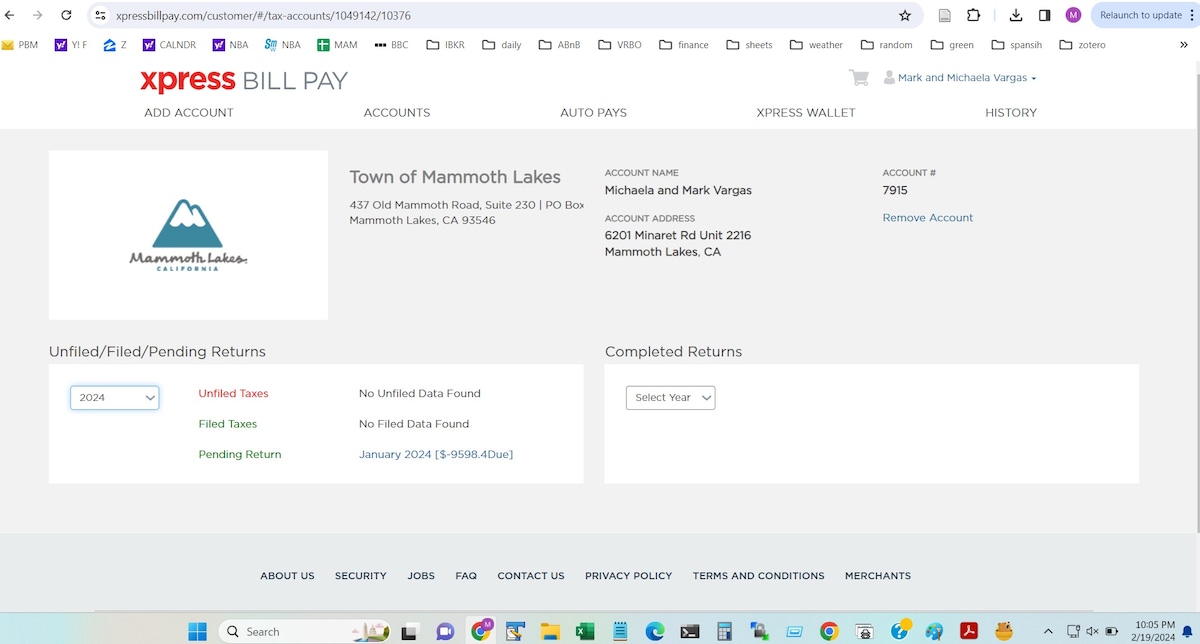Image resolution: width=1200 pixels, height=644 pixels.
Task: Open the browser extensions puzzle icon
Action: [x=973, y=15]
